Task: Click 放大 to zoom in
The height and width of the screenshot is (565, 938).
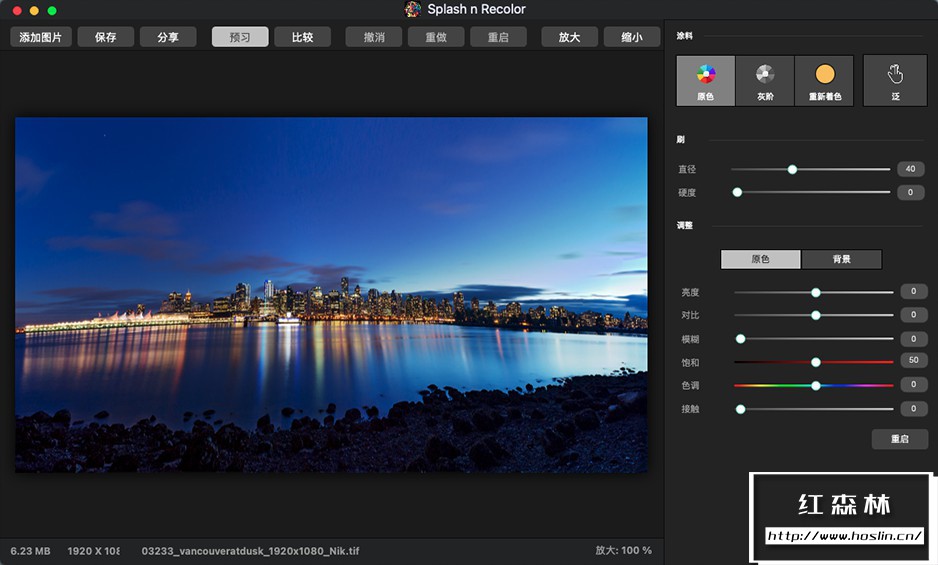Action: 569,37
